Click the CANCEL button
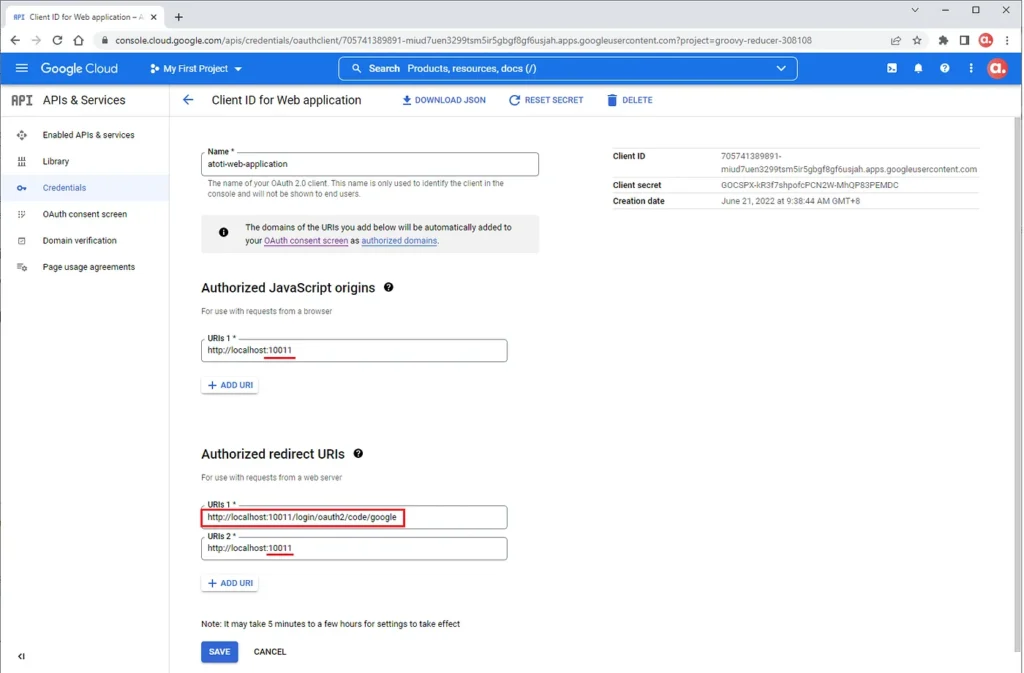 [270, 651]
